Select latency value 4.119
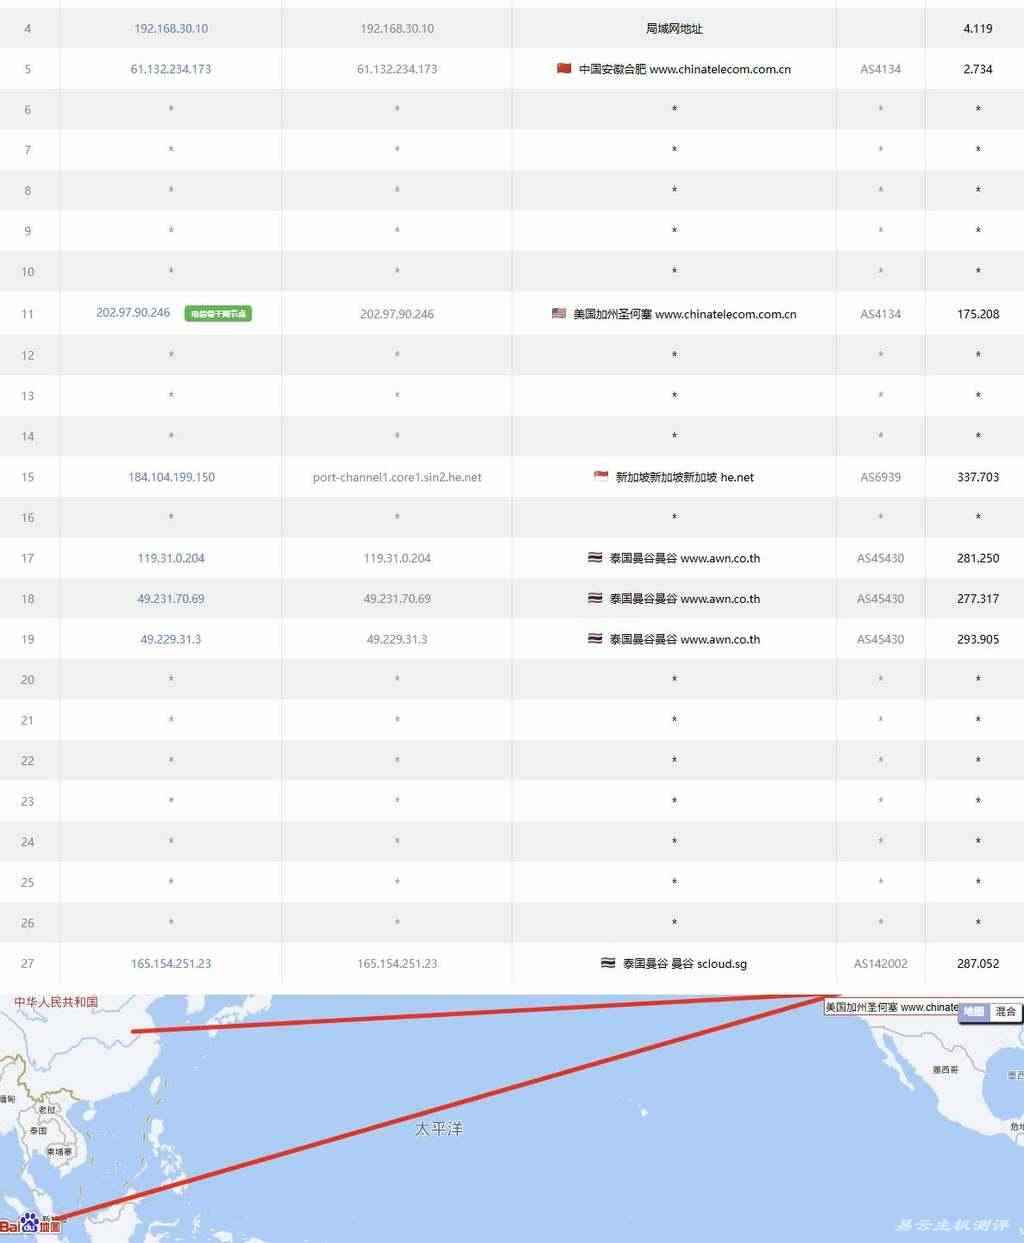 tap(978, 29)
